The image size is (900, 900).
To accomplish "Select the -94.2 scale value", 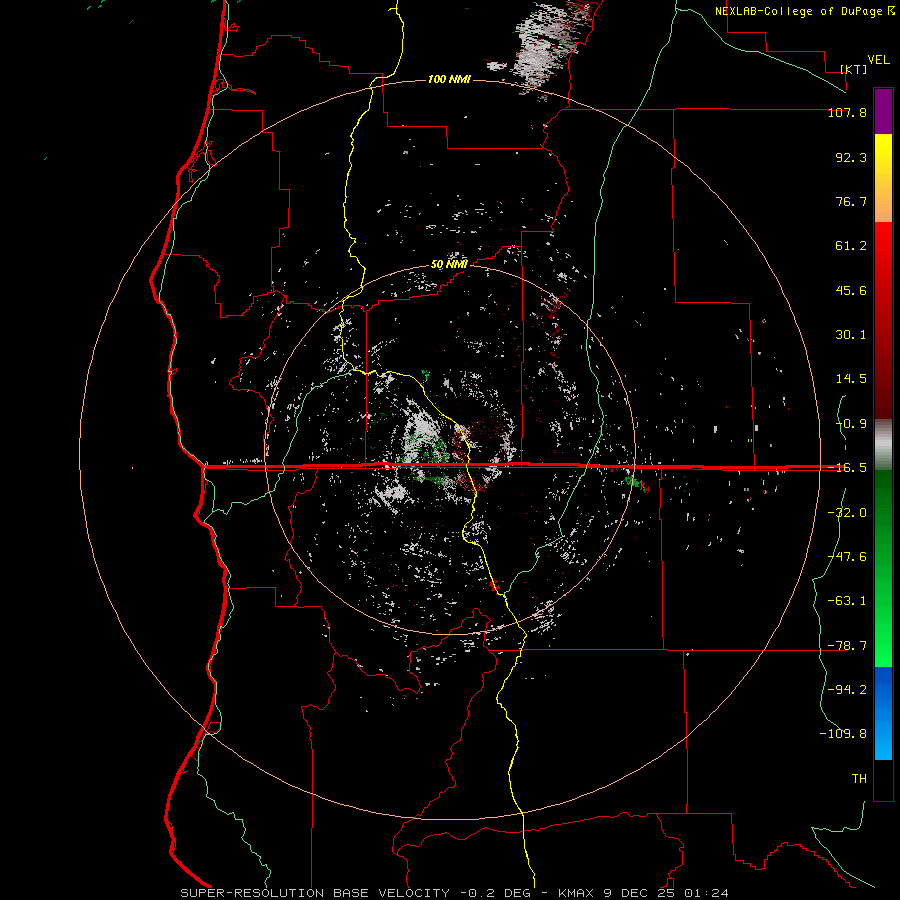I will [847, 689].
